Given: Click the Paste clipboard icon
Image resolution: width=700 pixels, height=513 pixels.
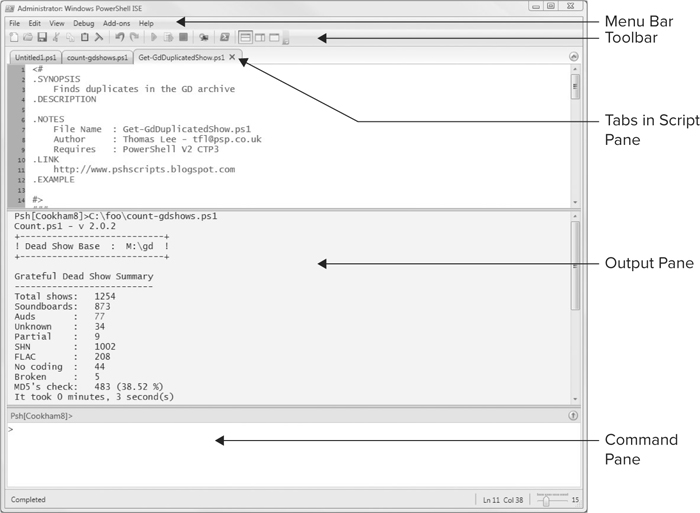Looking at the screenshot, I should (84, 38).
